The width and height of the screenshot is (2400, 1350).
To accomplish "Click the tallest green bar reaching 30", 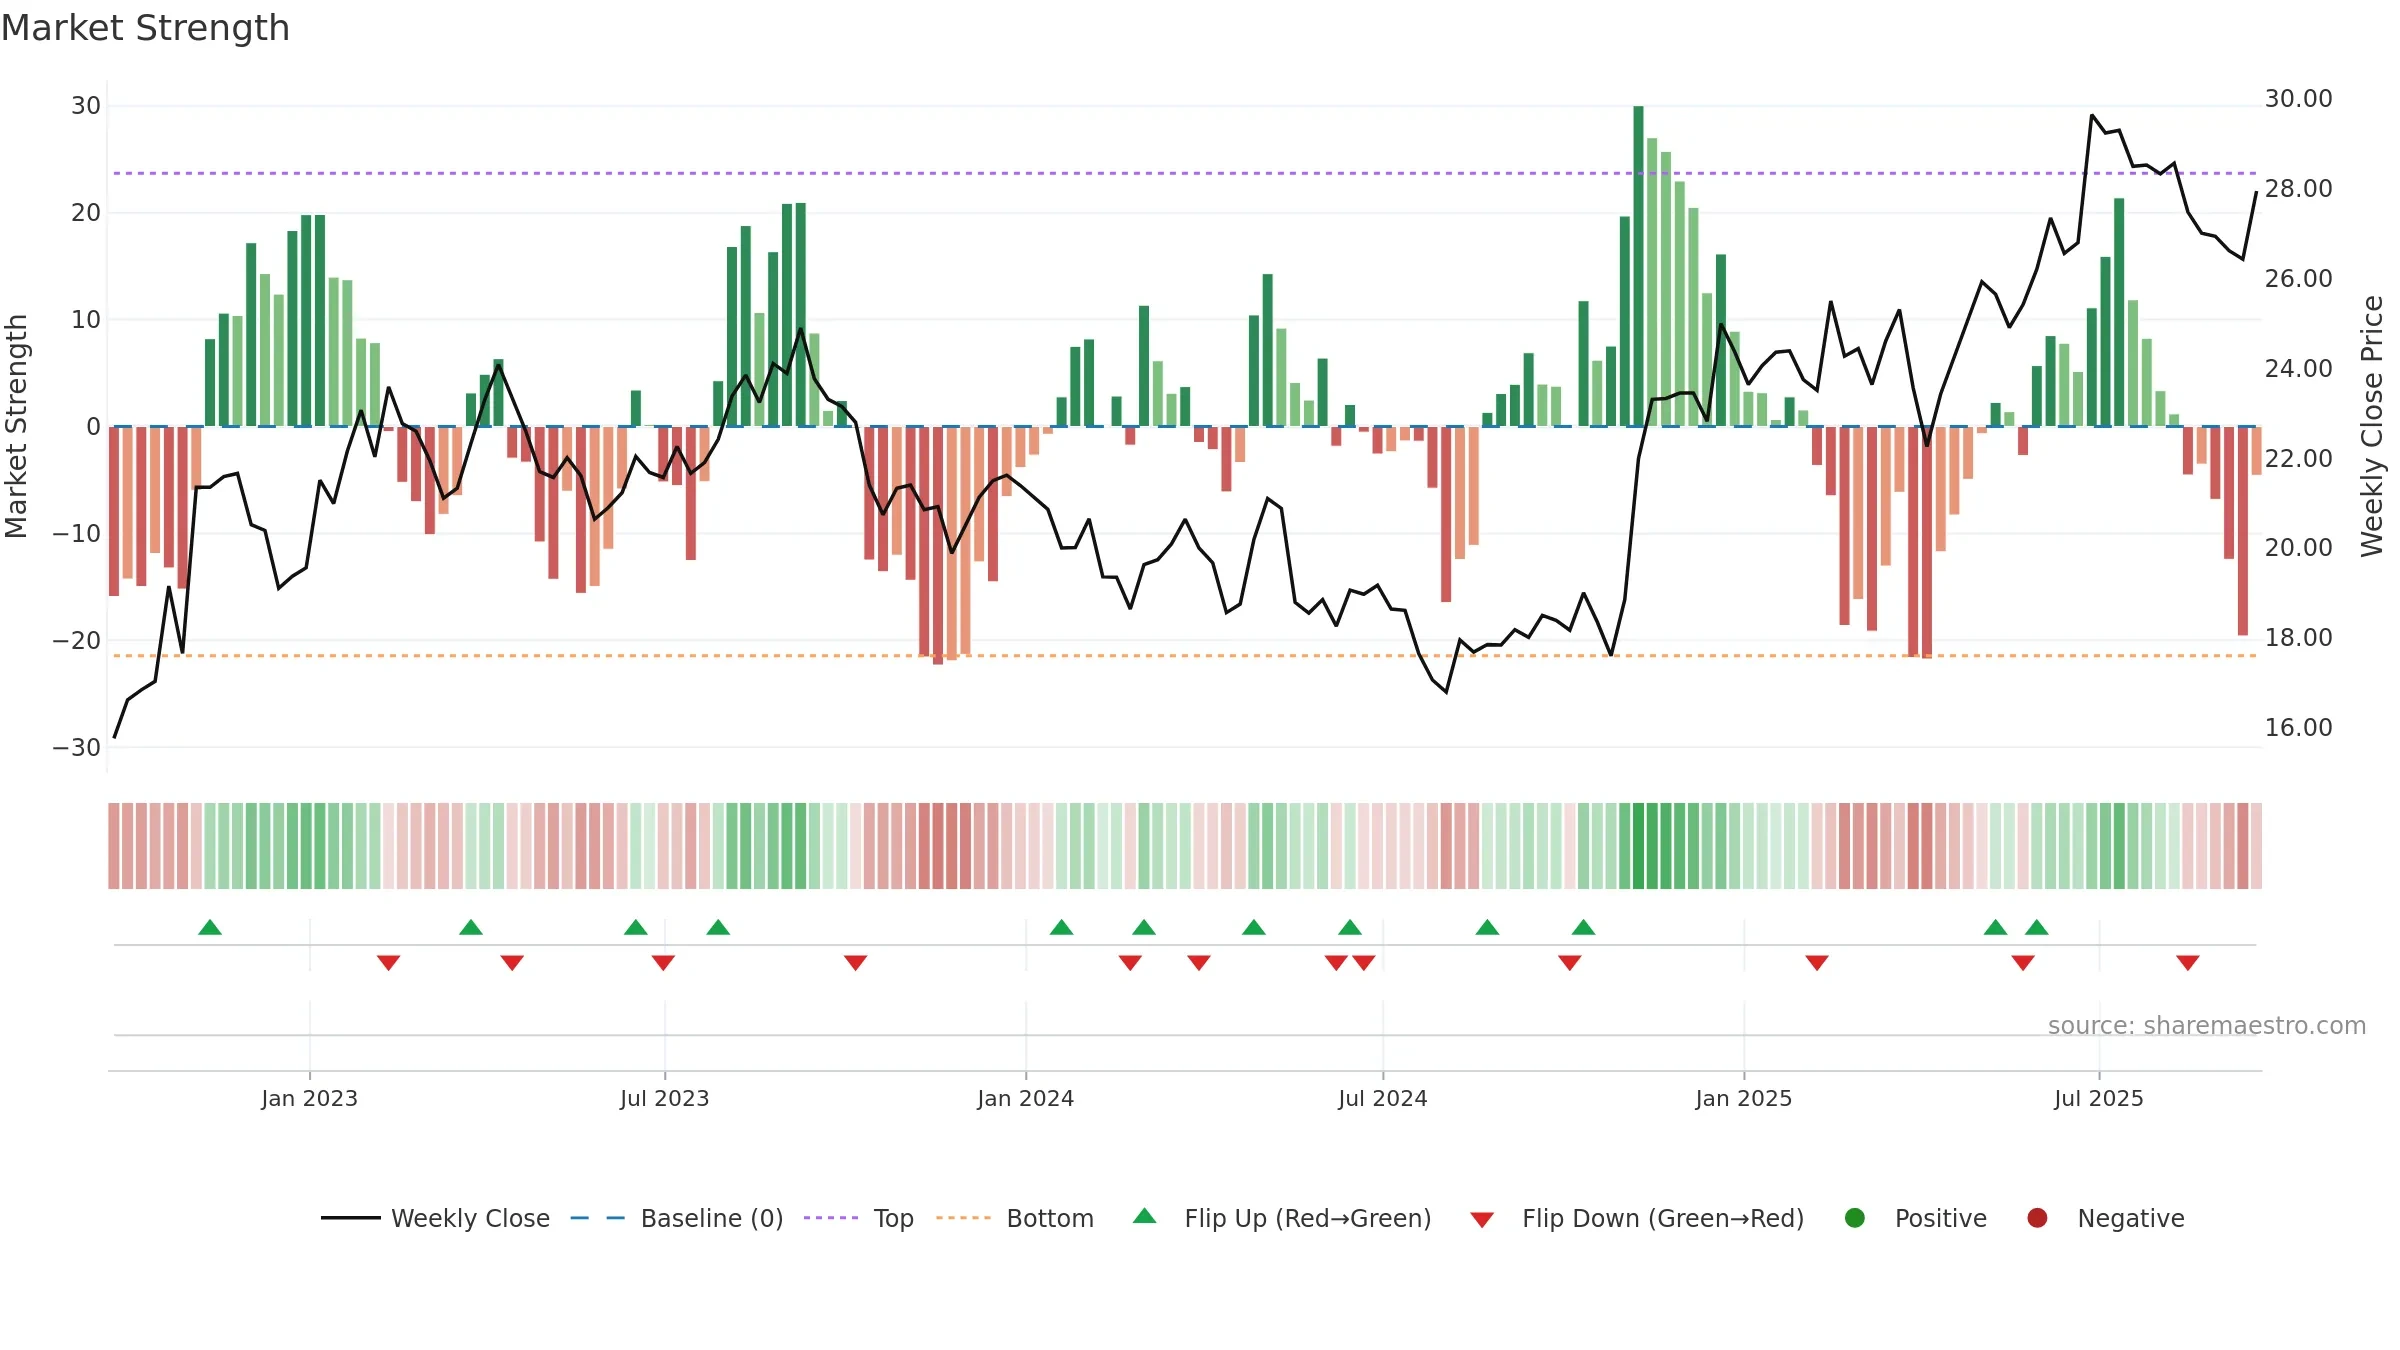I will tap(1638, 266).
